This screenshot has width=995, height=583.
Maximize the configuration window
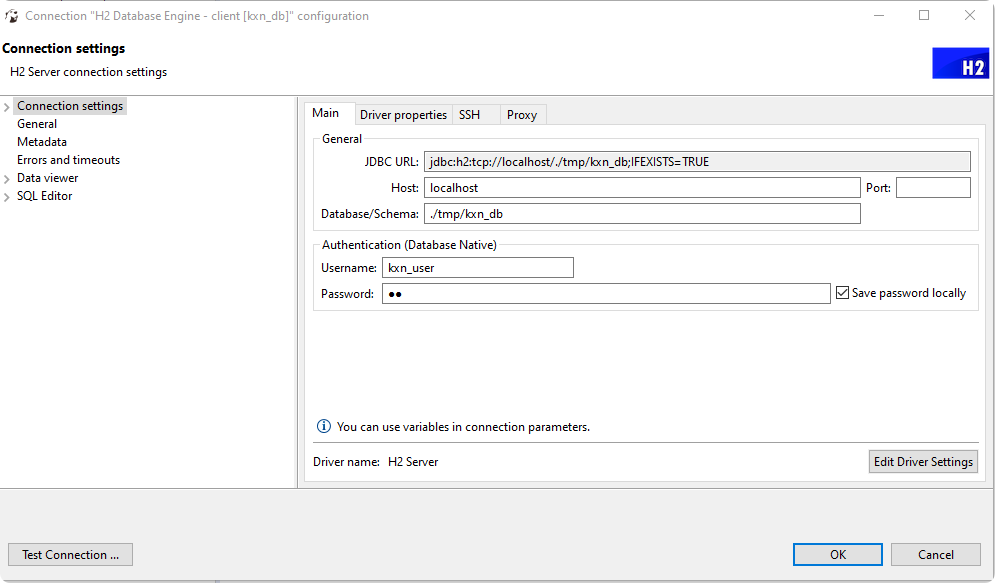pos(924,15)
